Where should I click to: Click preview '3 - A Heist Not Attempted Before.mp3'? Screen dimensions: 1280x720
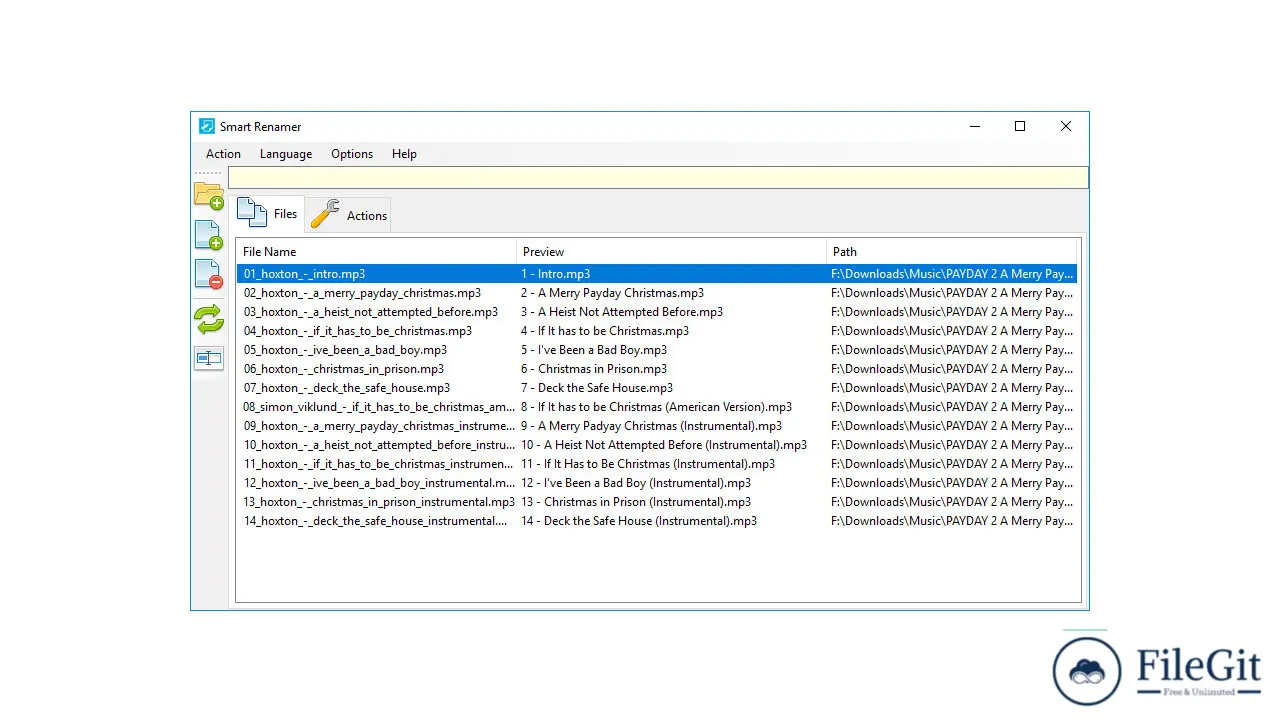coord(621,312)
